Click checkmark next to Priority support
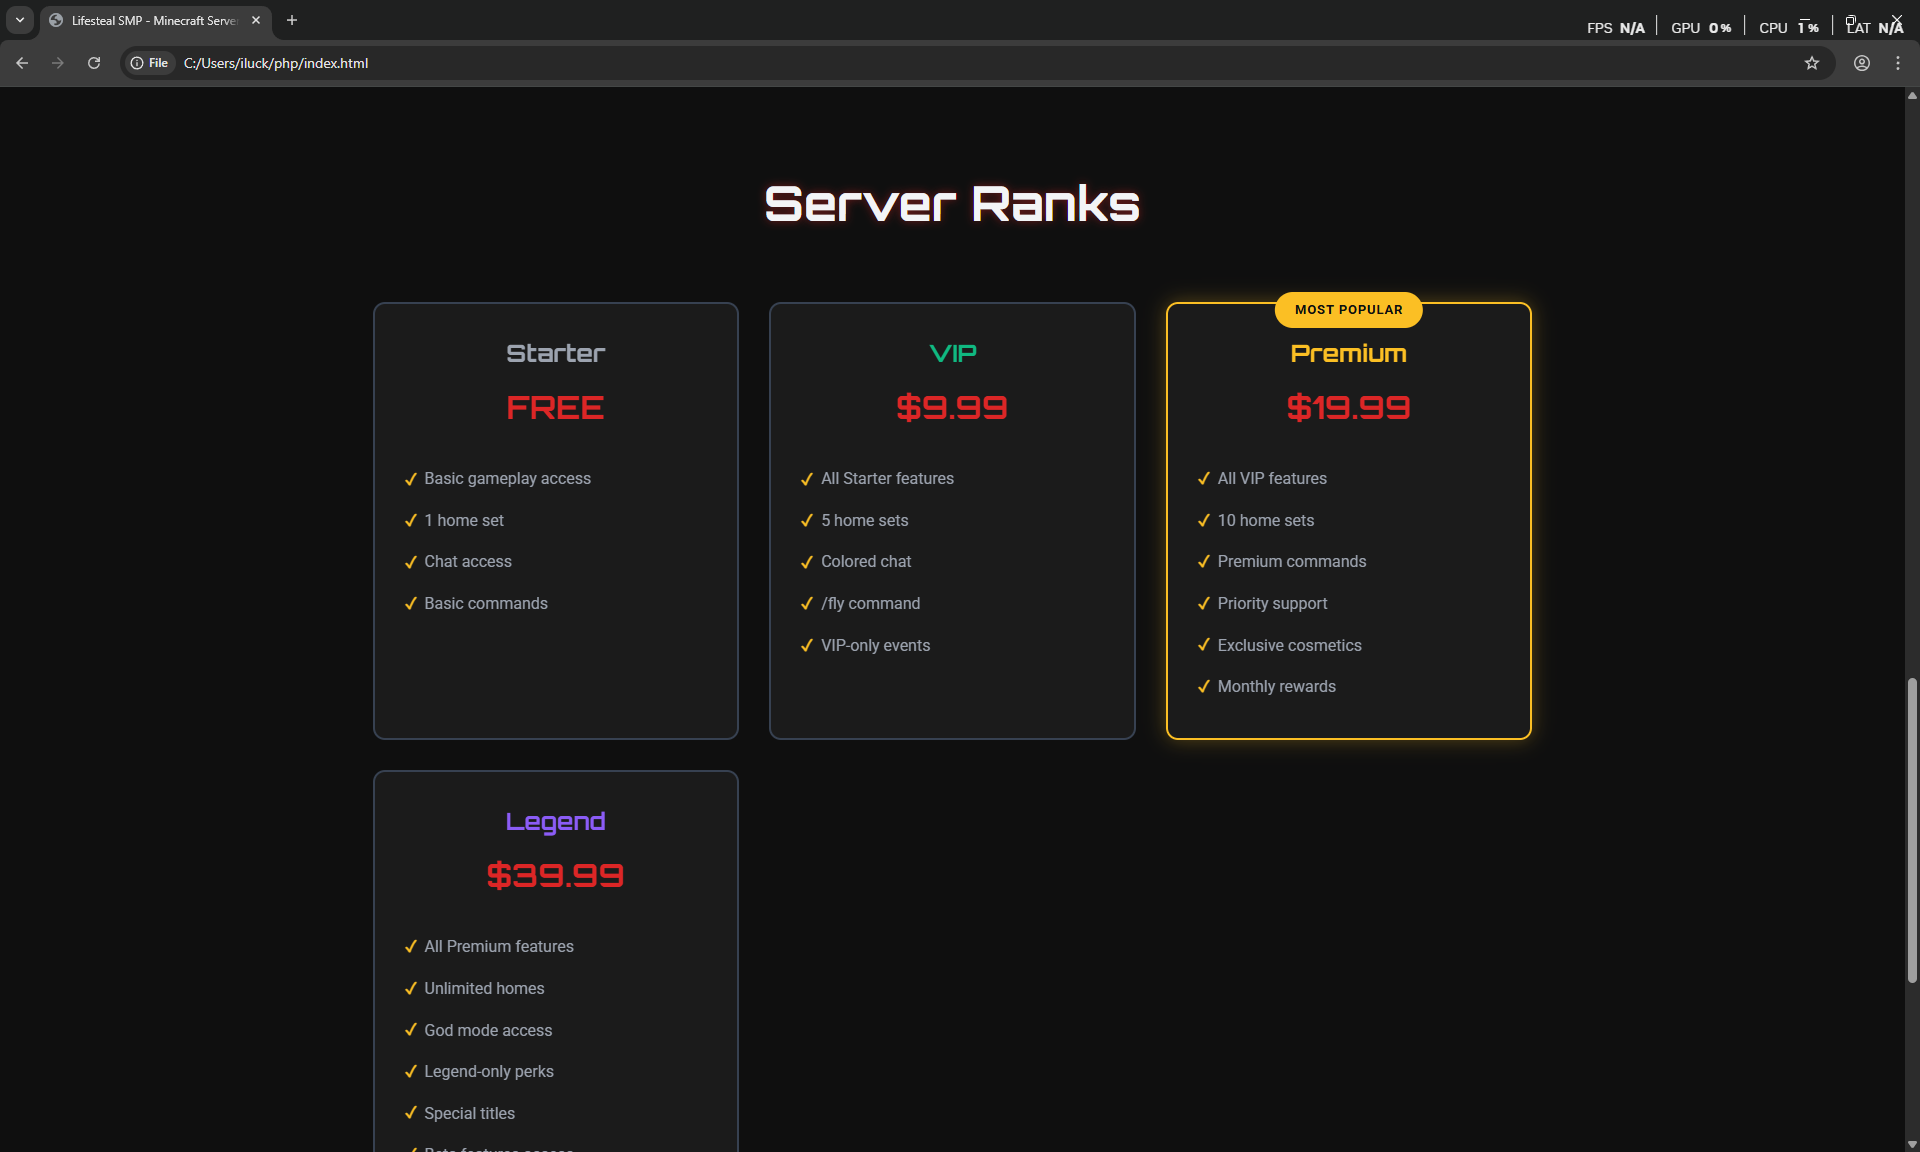 (x=1203, y=604)
